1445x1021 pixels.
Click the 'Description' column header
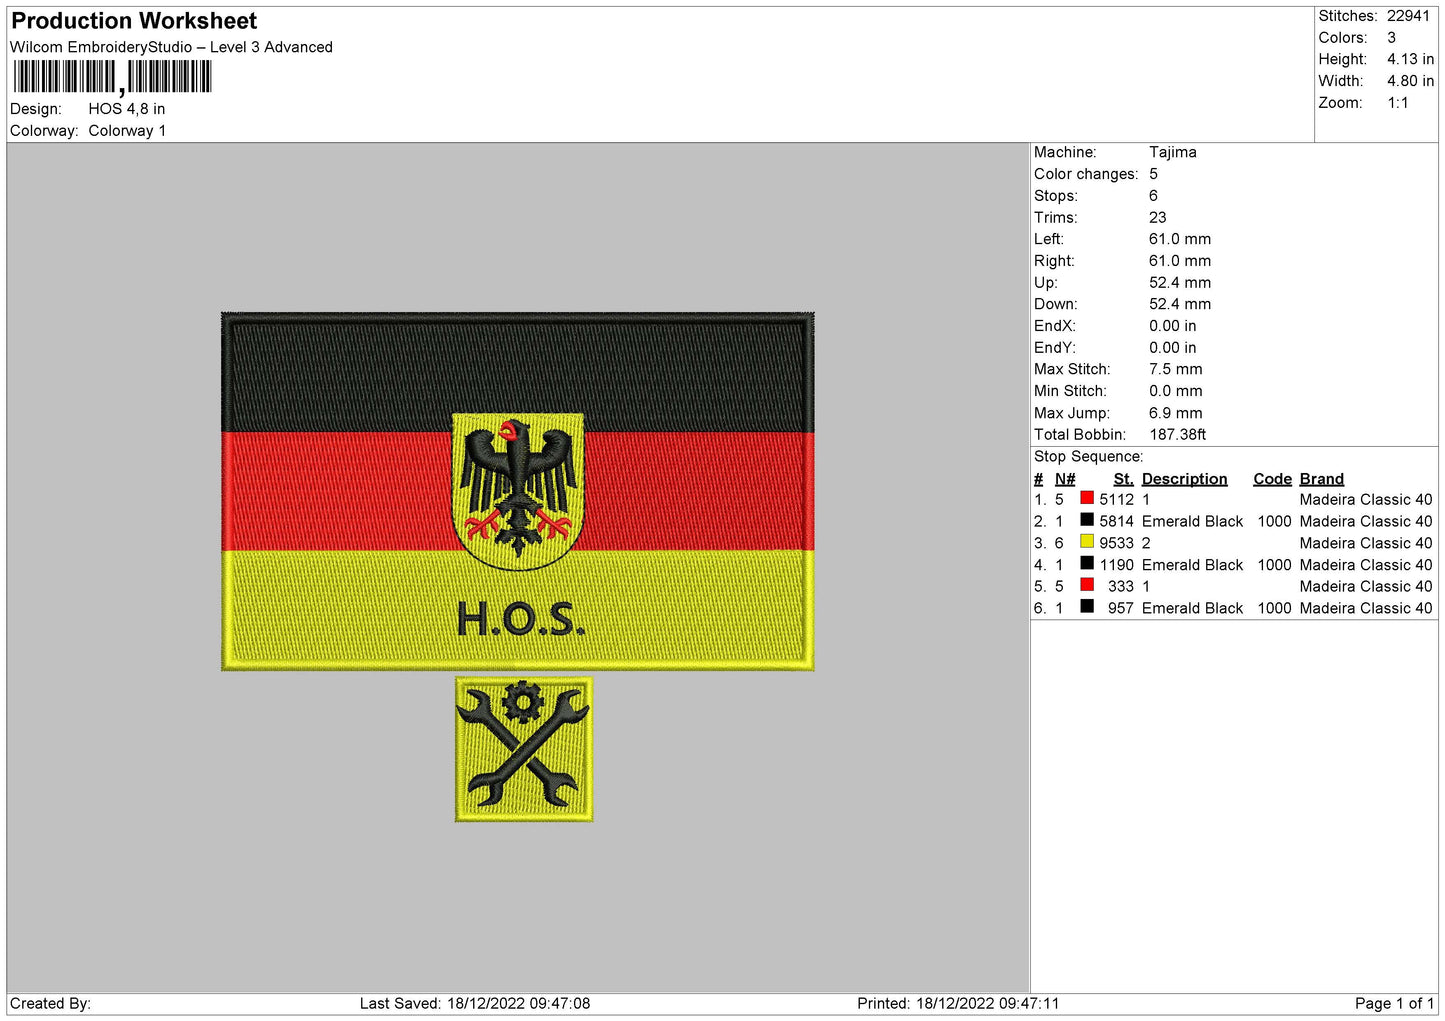1184,479
